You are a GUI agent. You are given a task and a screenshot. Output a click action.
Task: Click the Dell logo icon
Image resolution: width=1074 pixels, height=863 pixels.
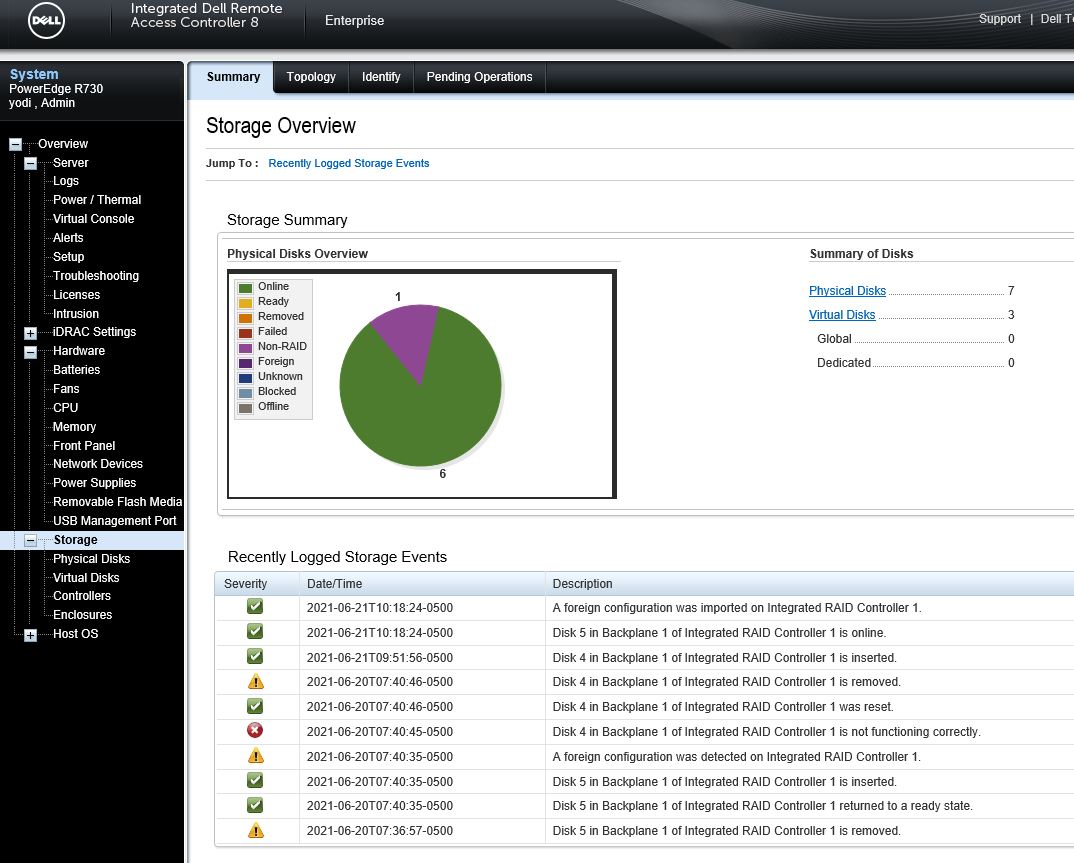coord(46,21)
